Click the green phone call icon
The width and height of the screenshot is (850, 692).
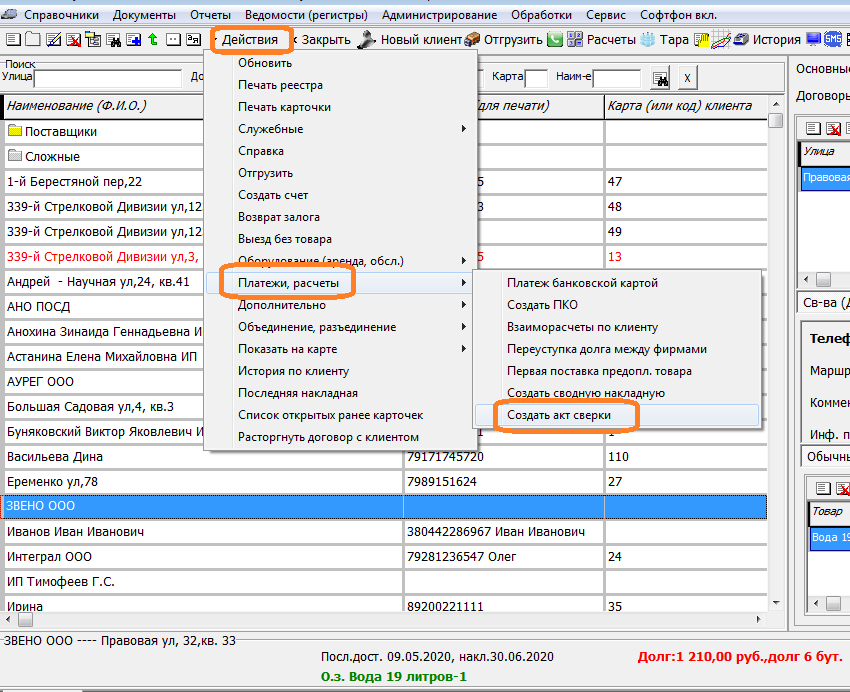coord(555,40)
